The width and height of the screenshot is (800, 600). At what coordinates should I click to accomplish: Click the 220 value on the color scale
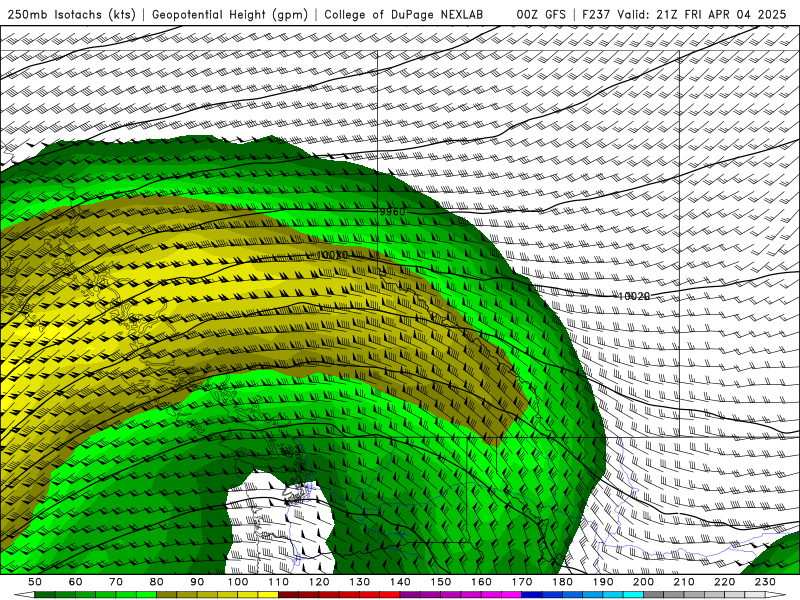pyautogui.click(x=724, y=582)
